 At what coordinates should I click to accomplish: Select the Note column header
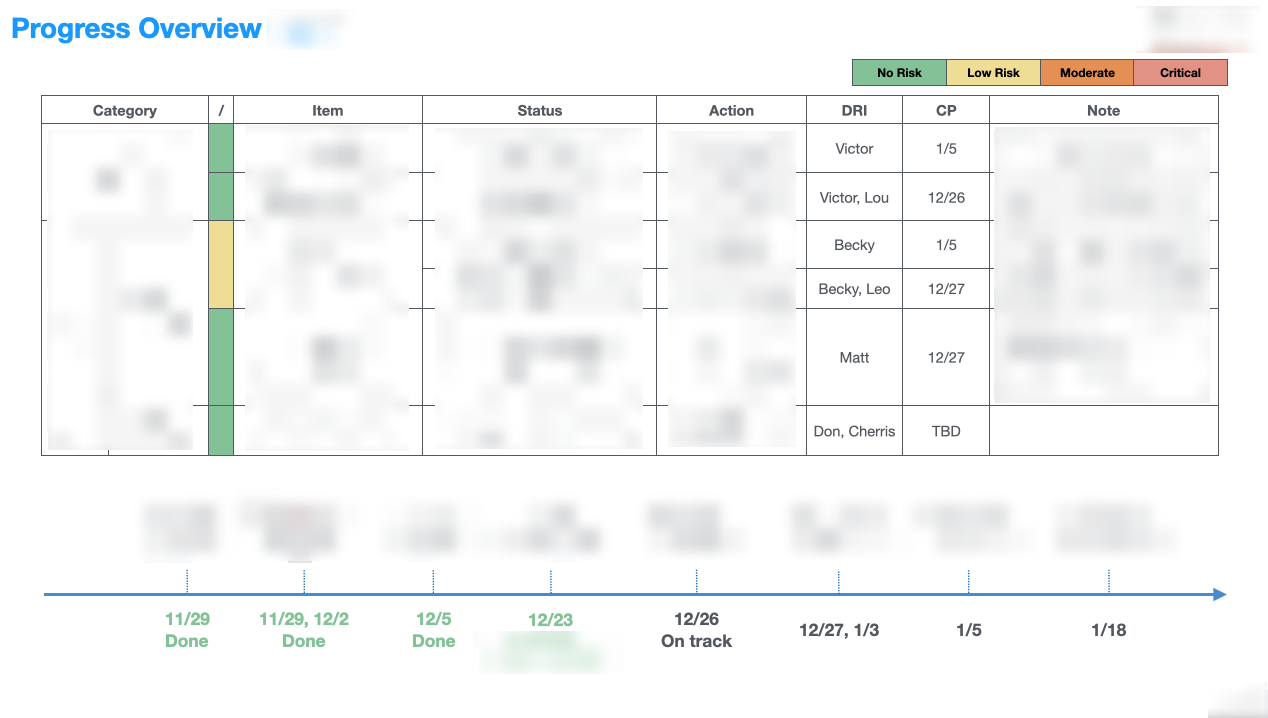pyautogui.click(x=1103, y=111)
